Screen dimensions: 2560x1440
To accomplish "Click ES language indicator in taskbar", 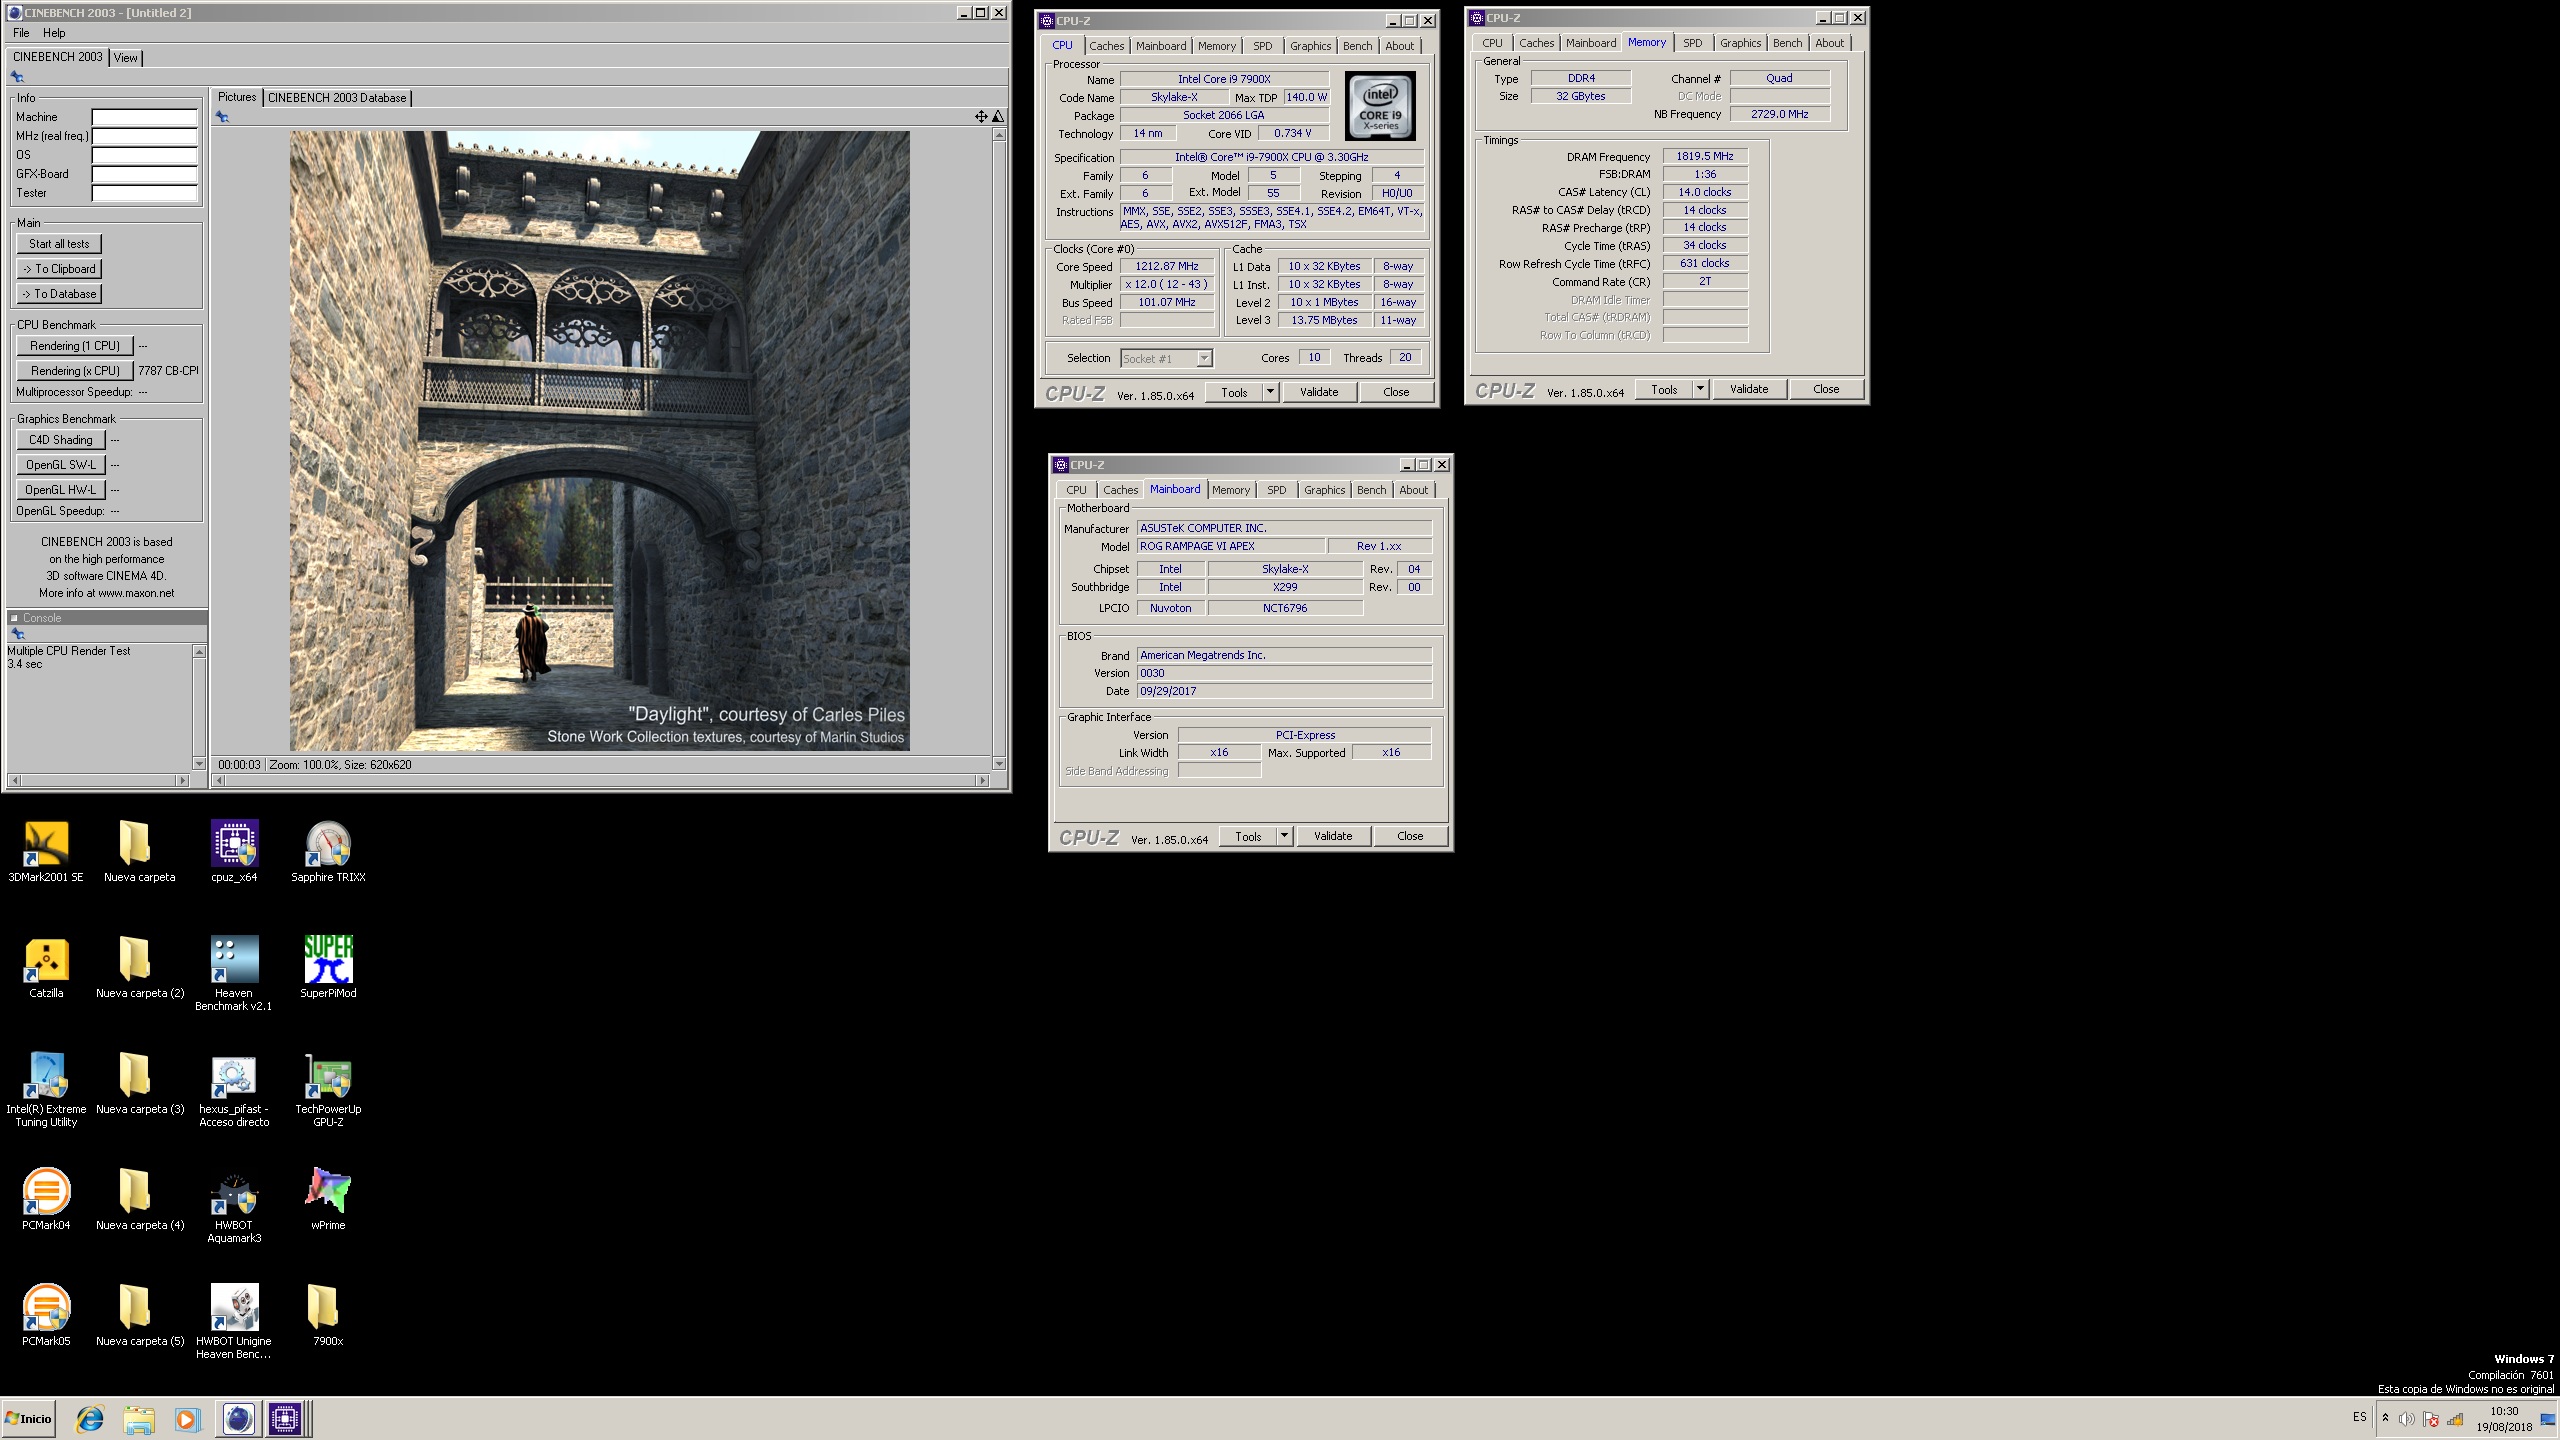I will click(2359, 1418).
